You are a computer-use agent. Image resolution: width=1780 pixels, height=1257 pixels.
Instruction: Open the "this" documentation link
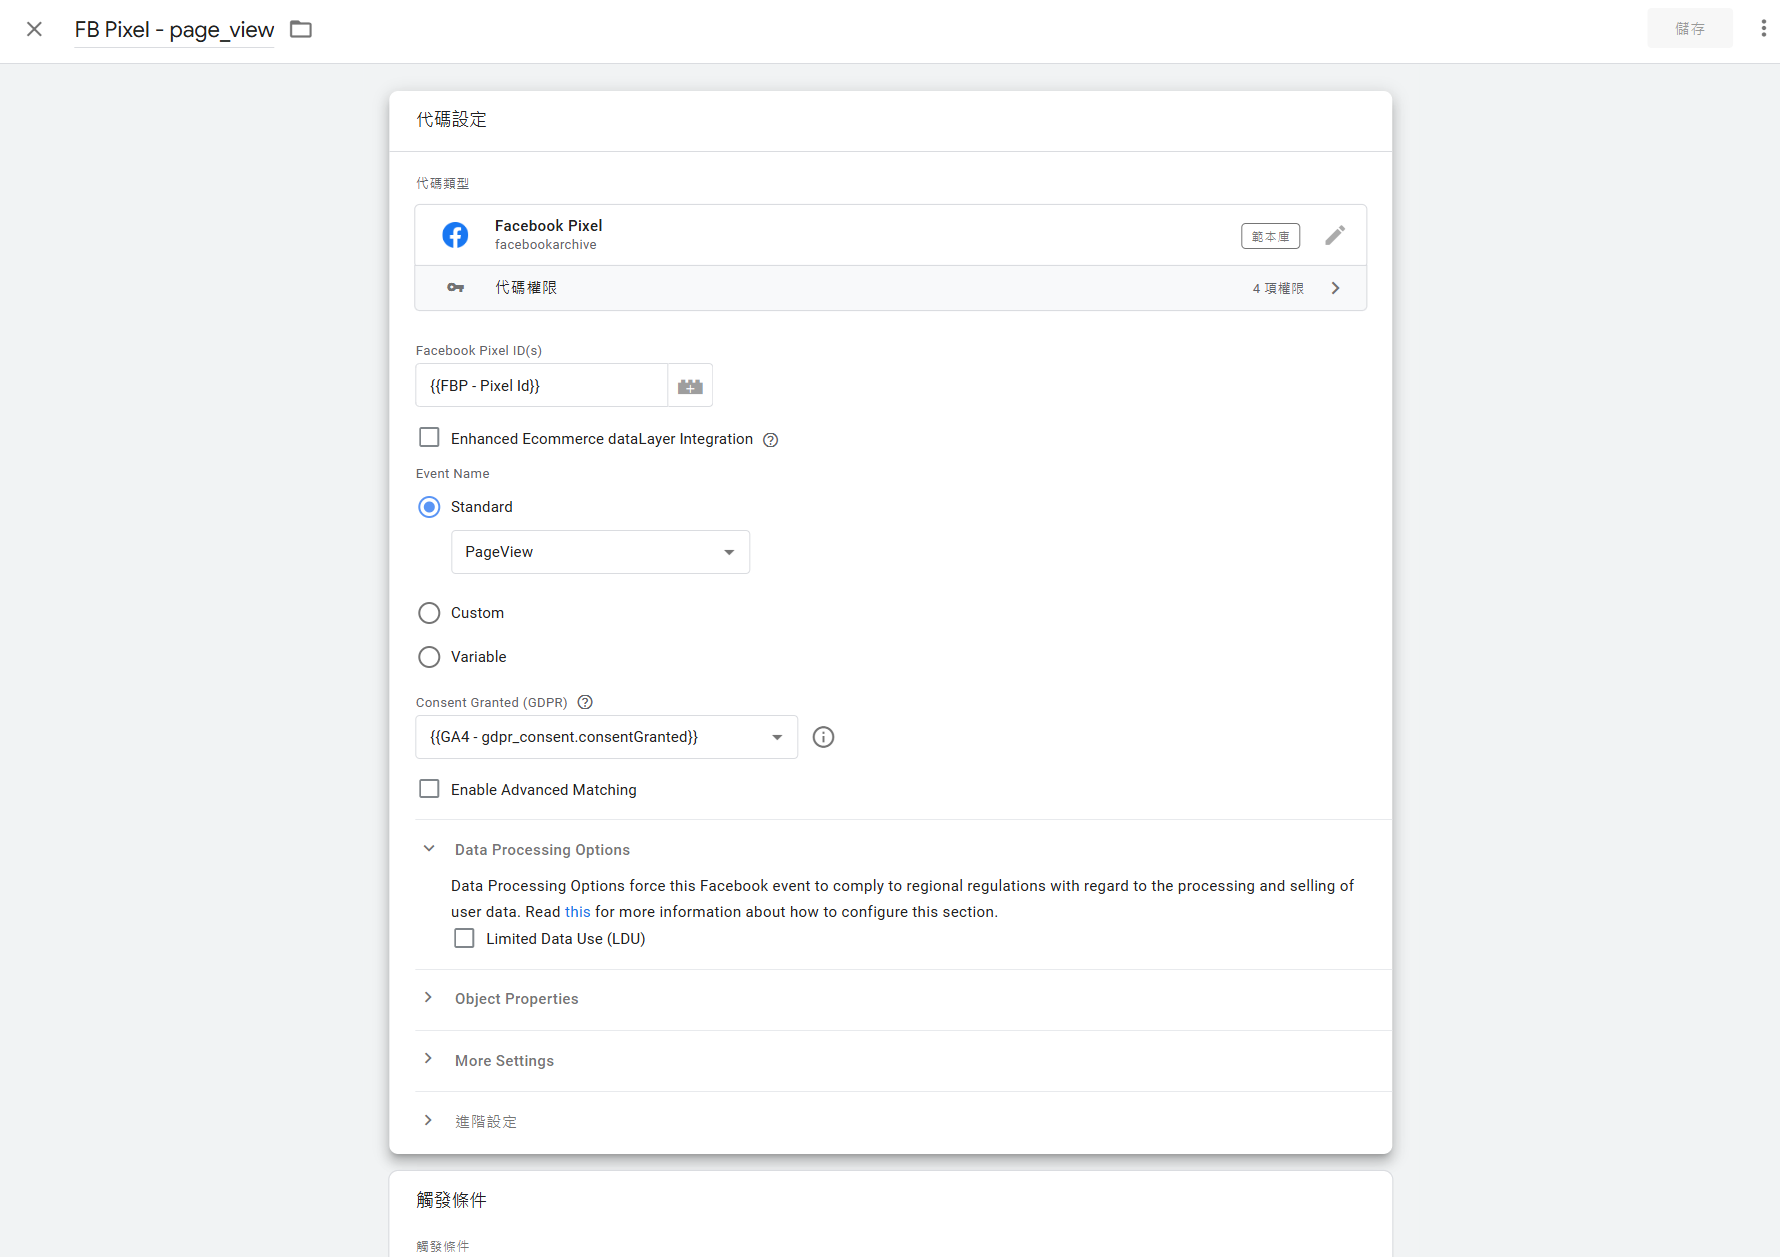pos(578,911)
